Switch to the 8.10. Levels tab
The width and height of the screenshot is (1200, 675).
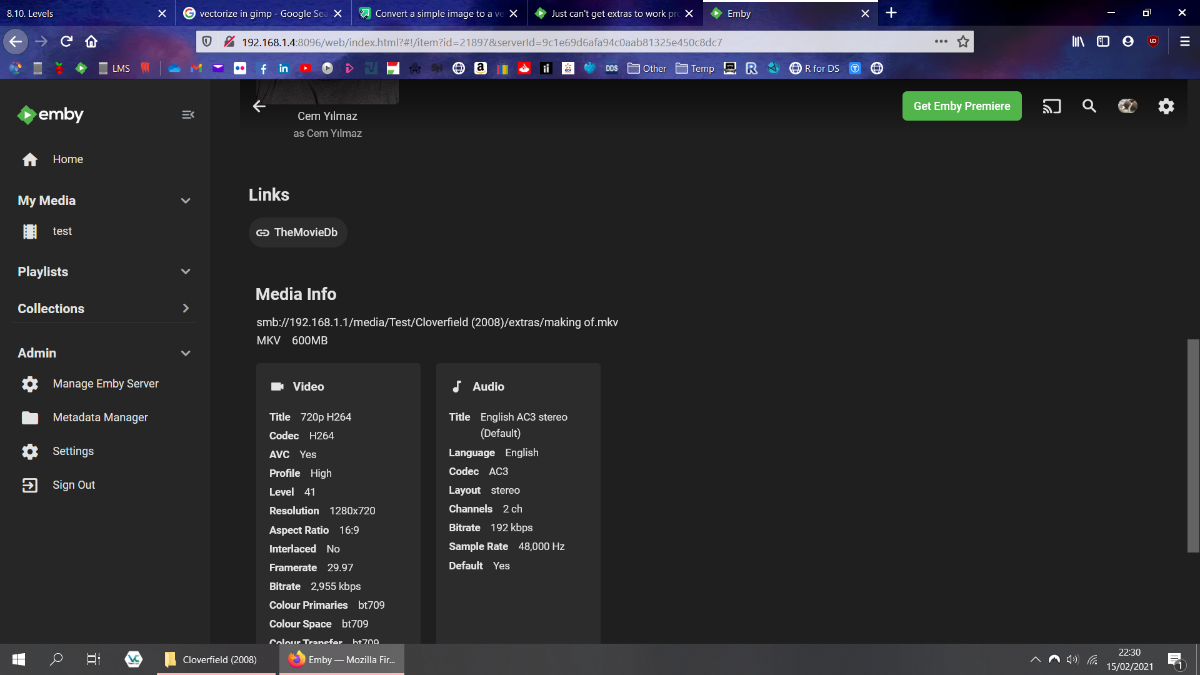[82, 14]
